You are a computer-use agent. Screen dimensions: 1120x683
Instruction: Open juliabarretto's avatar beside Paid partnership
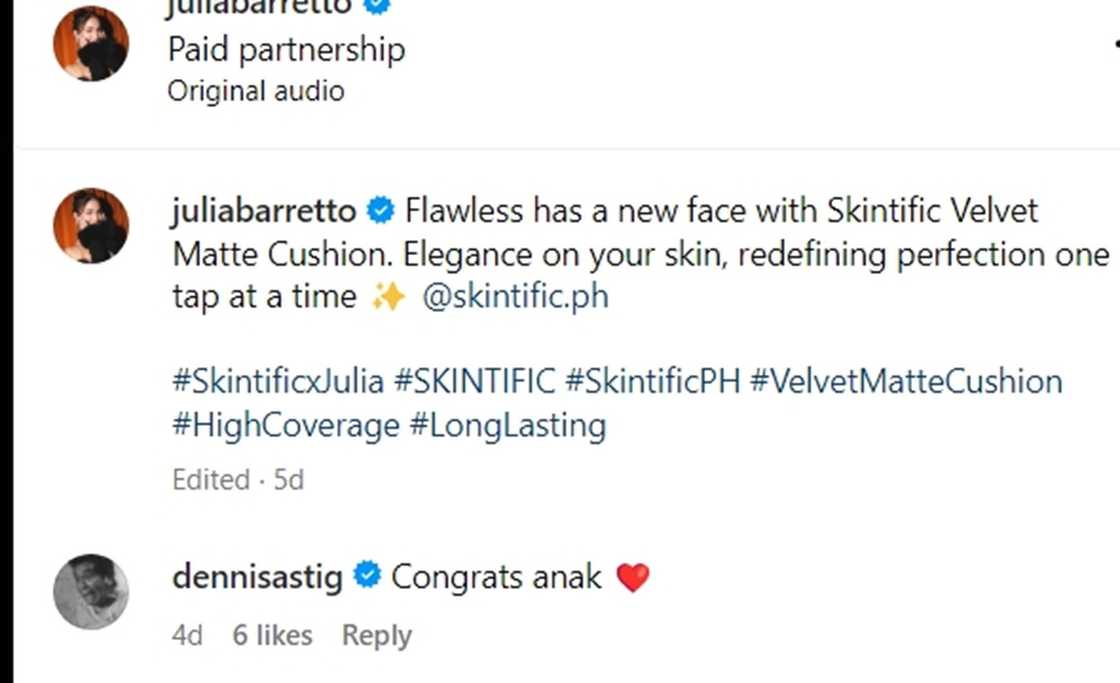coord(91,43)
